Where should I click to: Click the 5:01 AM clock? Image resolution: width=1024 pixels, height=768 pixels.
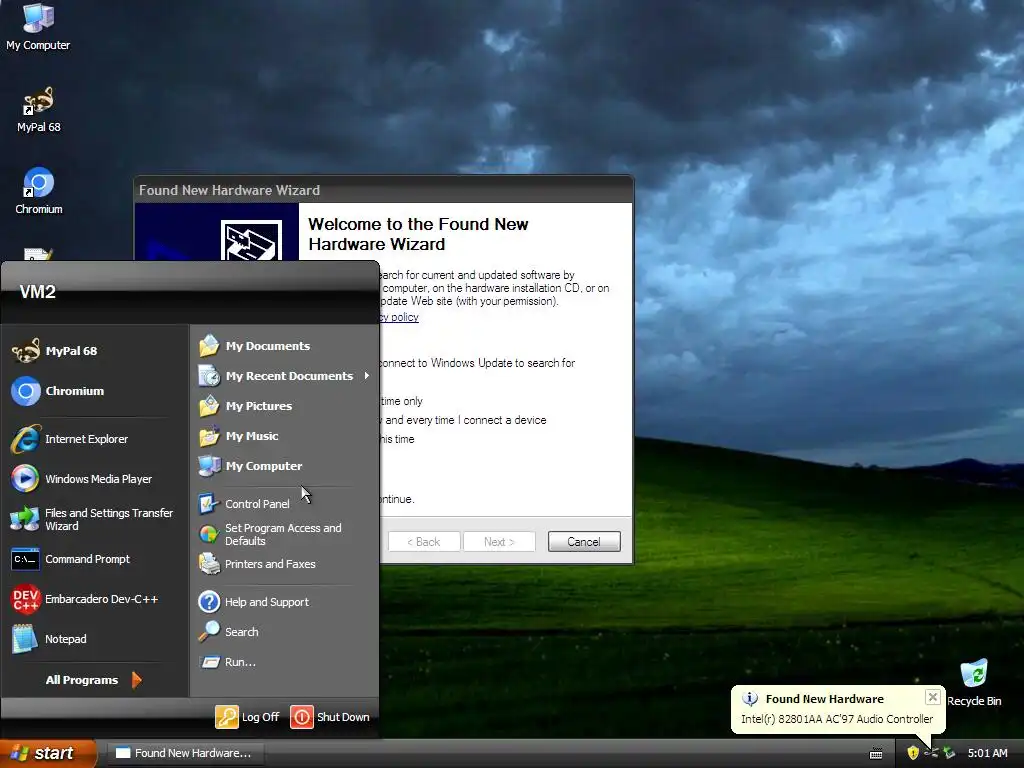(x=987, y=753)
